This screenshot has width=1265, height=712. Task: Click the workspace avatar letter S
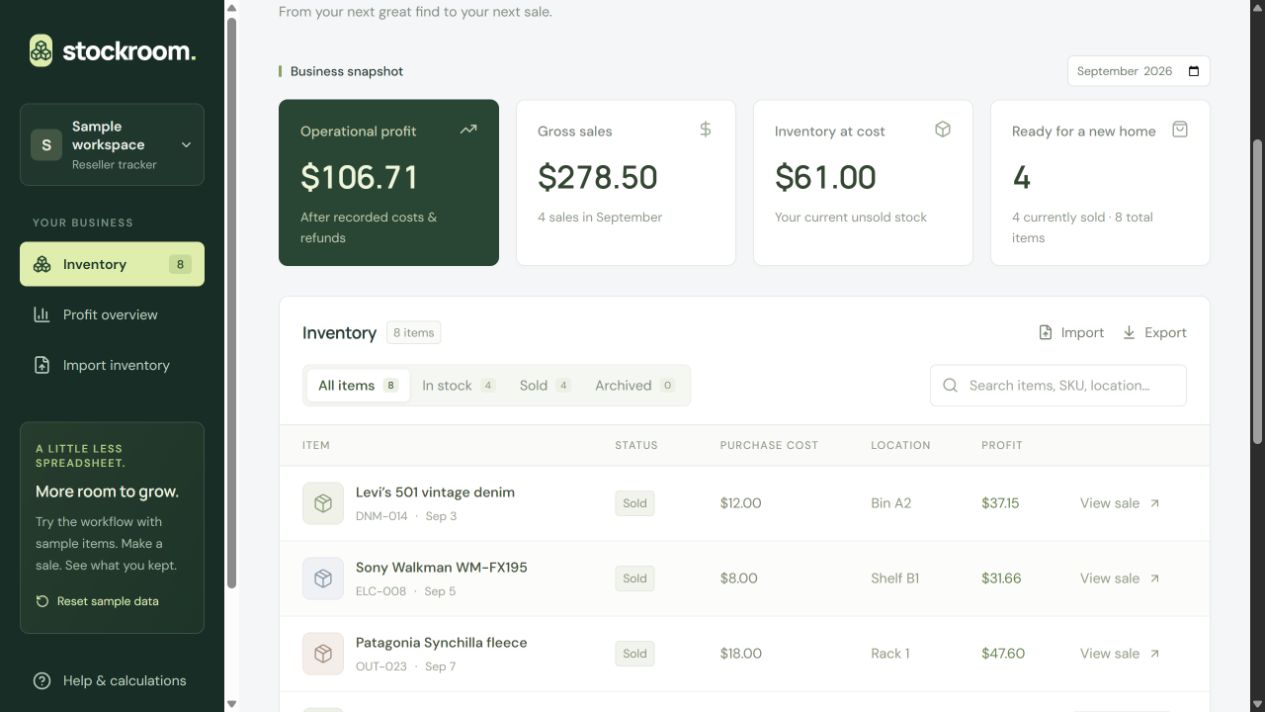click(46, 145)
